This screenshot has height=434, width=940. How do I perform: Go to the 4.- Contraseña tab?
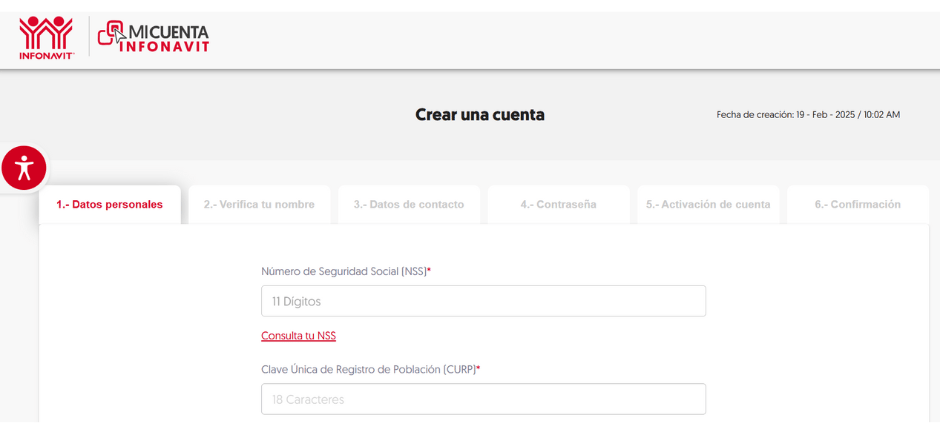(x=558, y=204)
